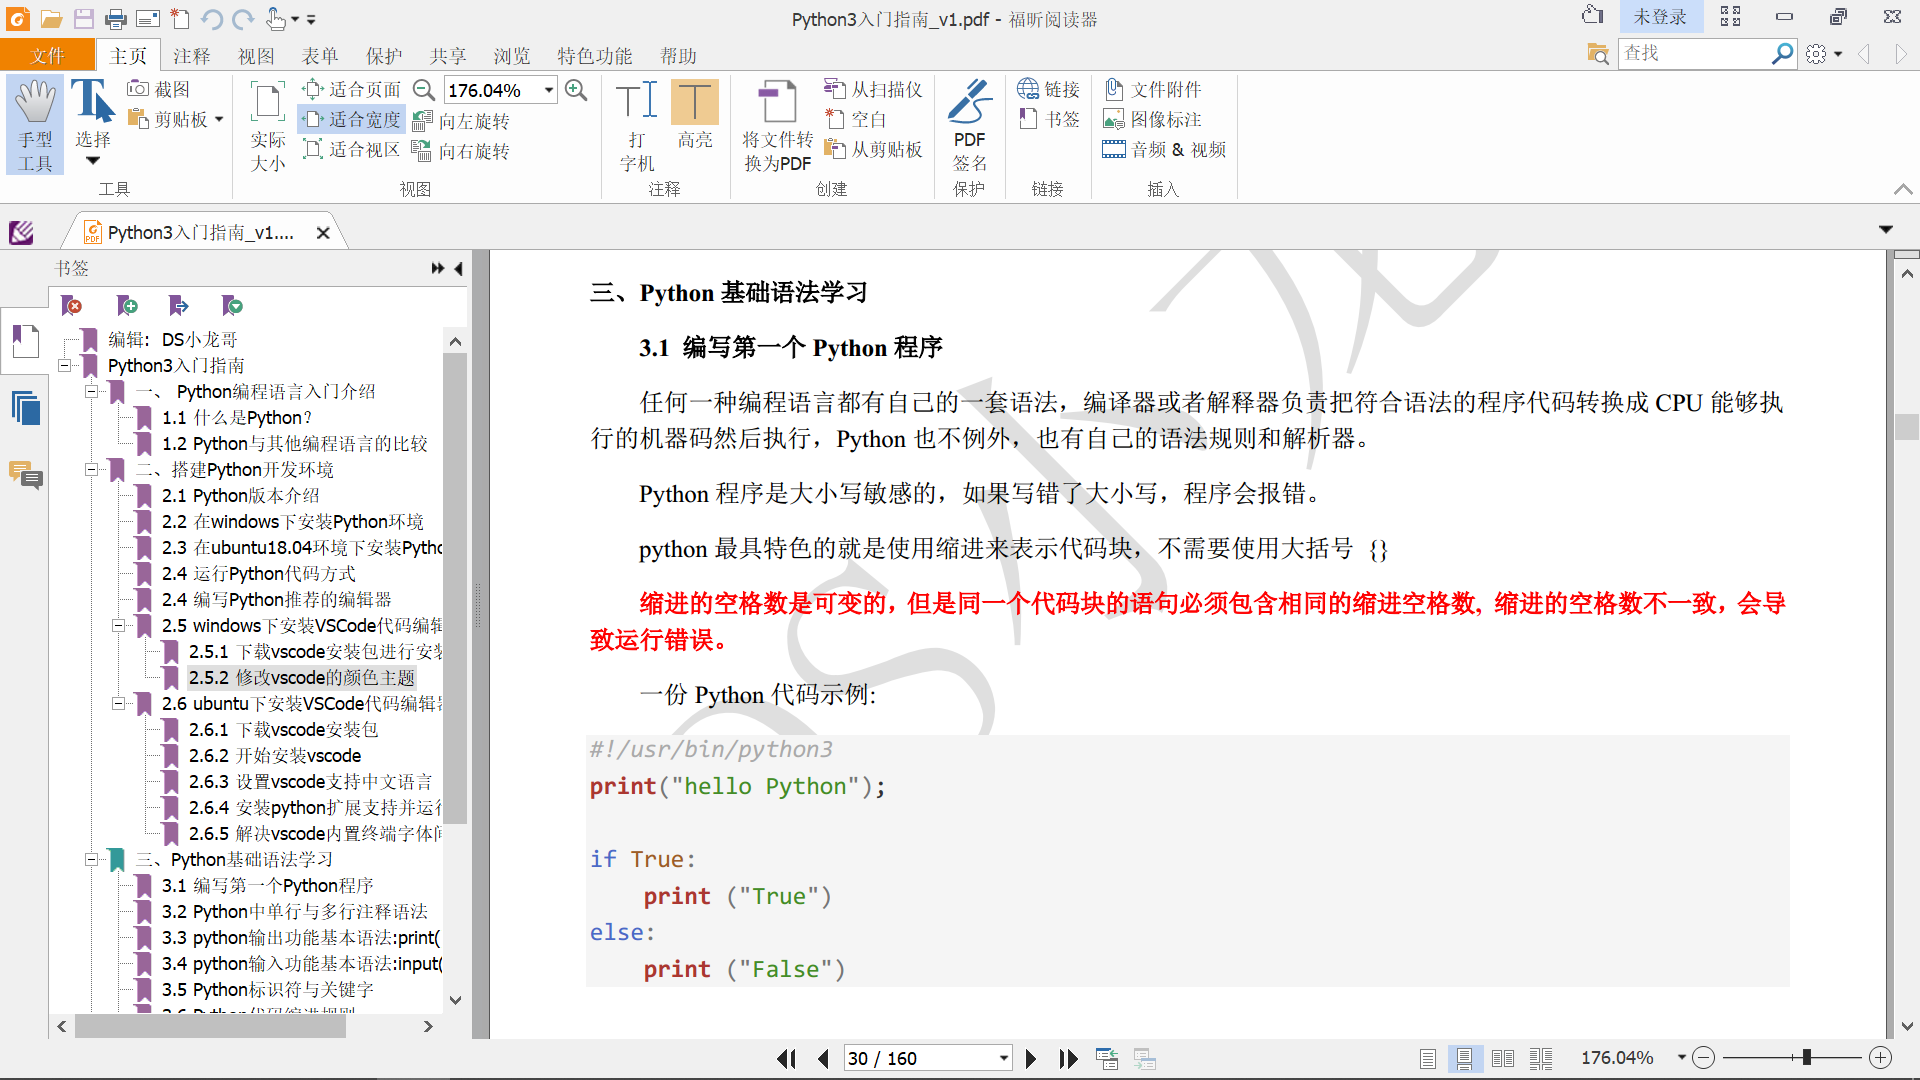Enable facing two-page display mode
Viewport: 1920px width, 1080px height.
1502,1058
